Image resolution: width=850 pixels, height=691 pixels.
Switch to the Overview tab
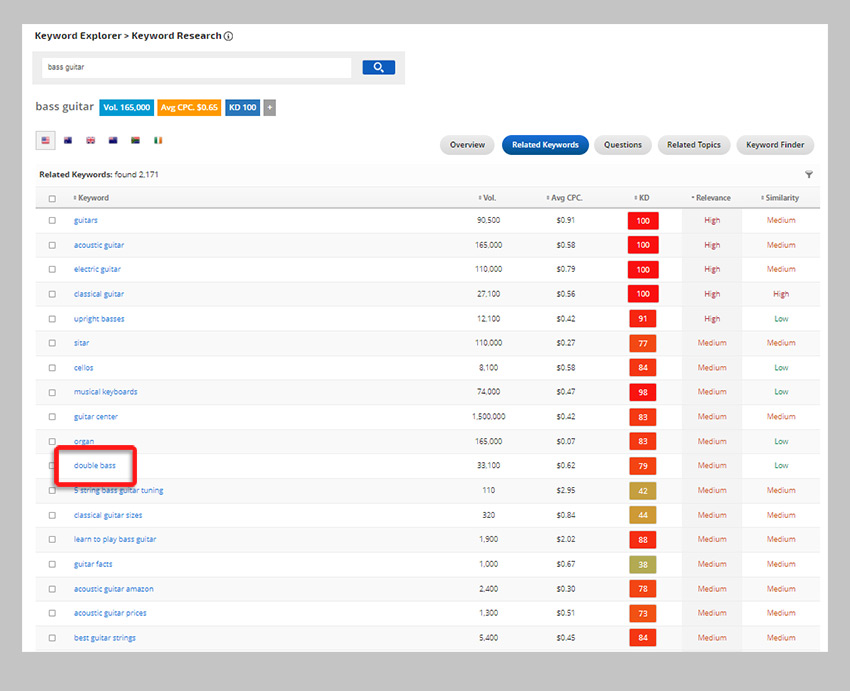click(467, 145)
